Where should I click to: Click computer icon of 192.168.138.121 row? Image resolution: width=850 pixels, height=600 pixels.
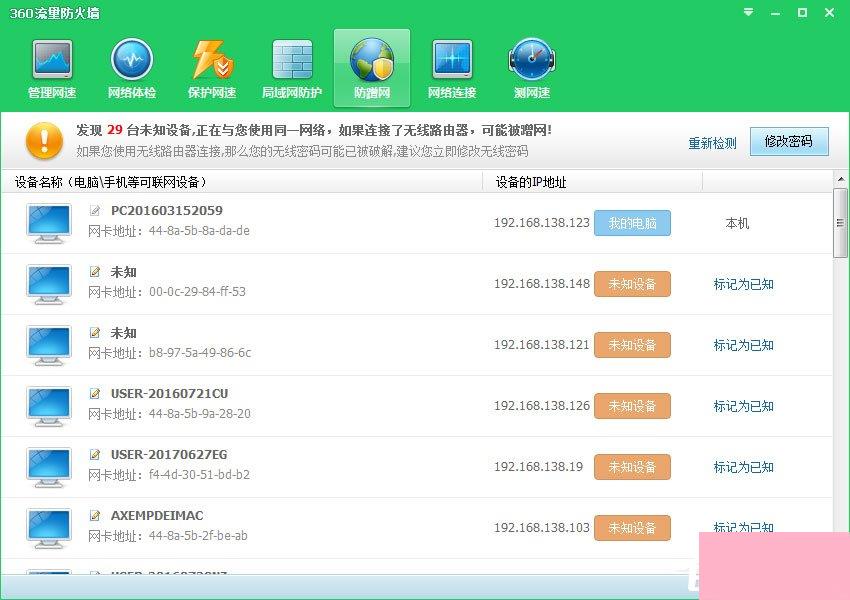[49, 345]
